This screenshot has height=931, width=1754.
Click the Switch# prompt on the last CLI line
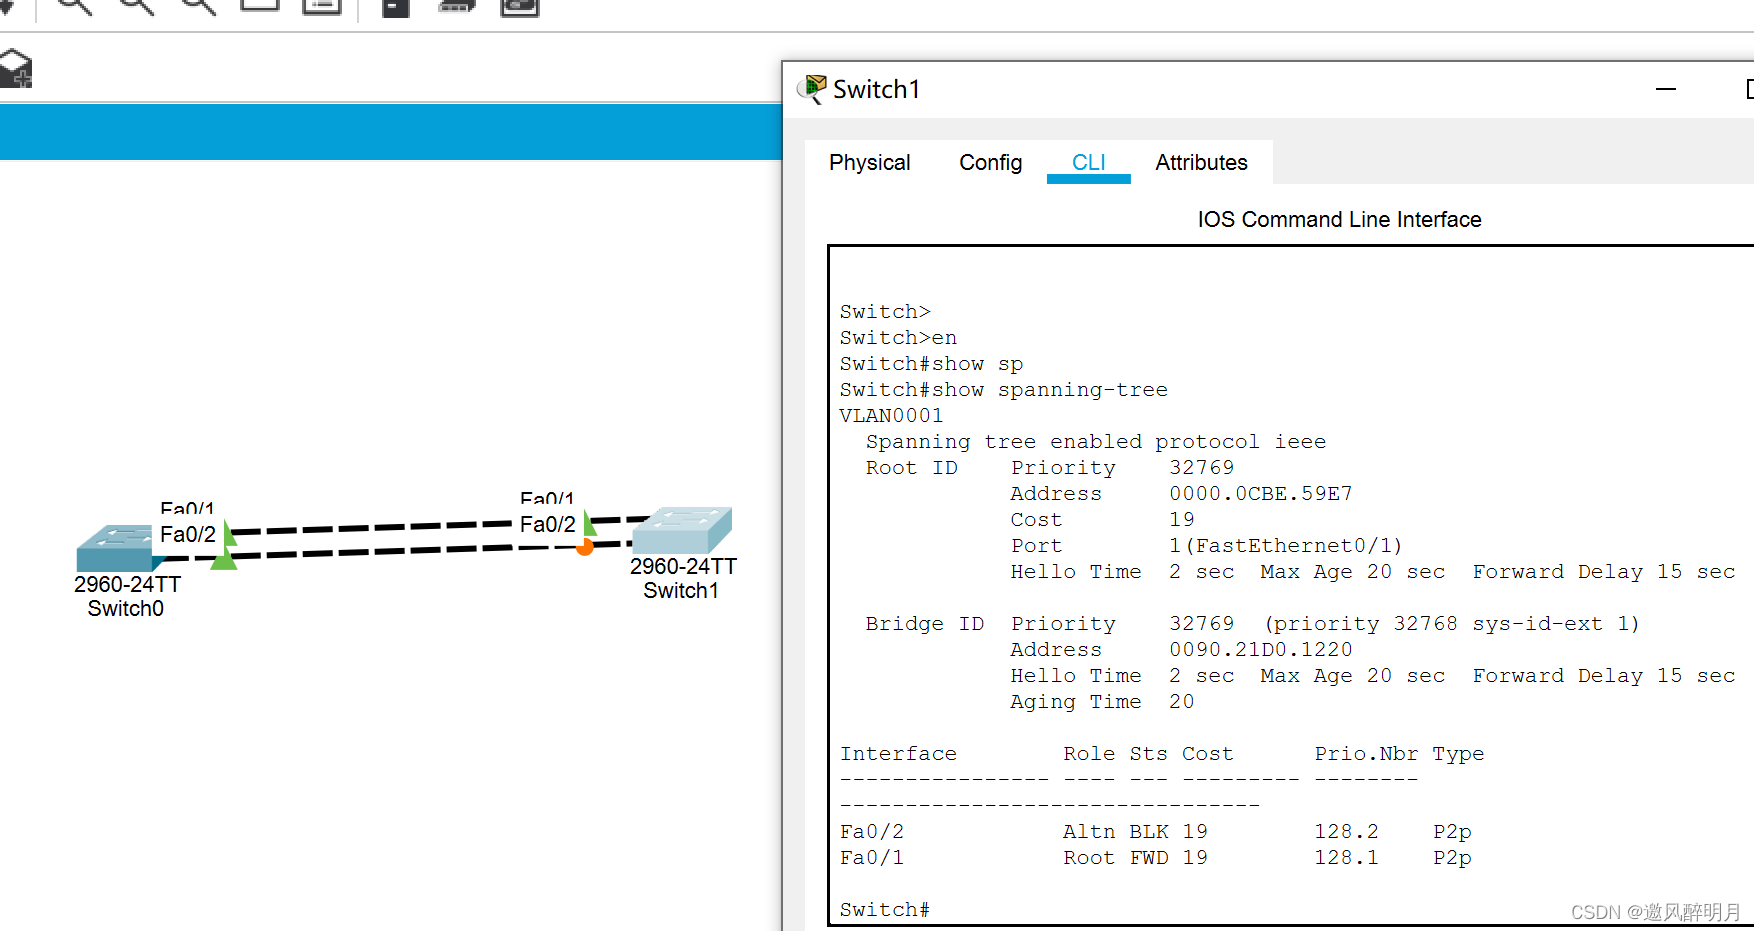(x=885, y=910)
